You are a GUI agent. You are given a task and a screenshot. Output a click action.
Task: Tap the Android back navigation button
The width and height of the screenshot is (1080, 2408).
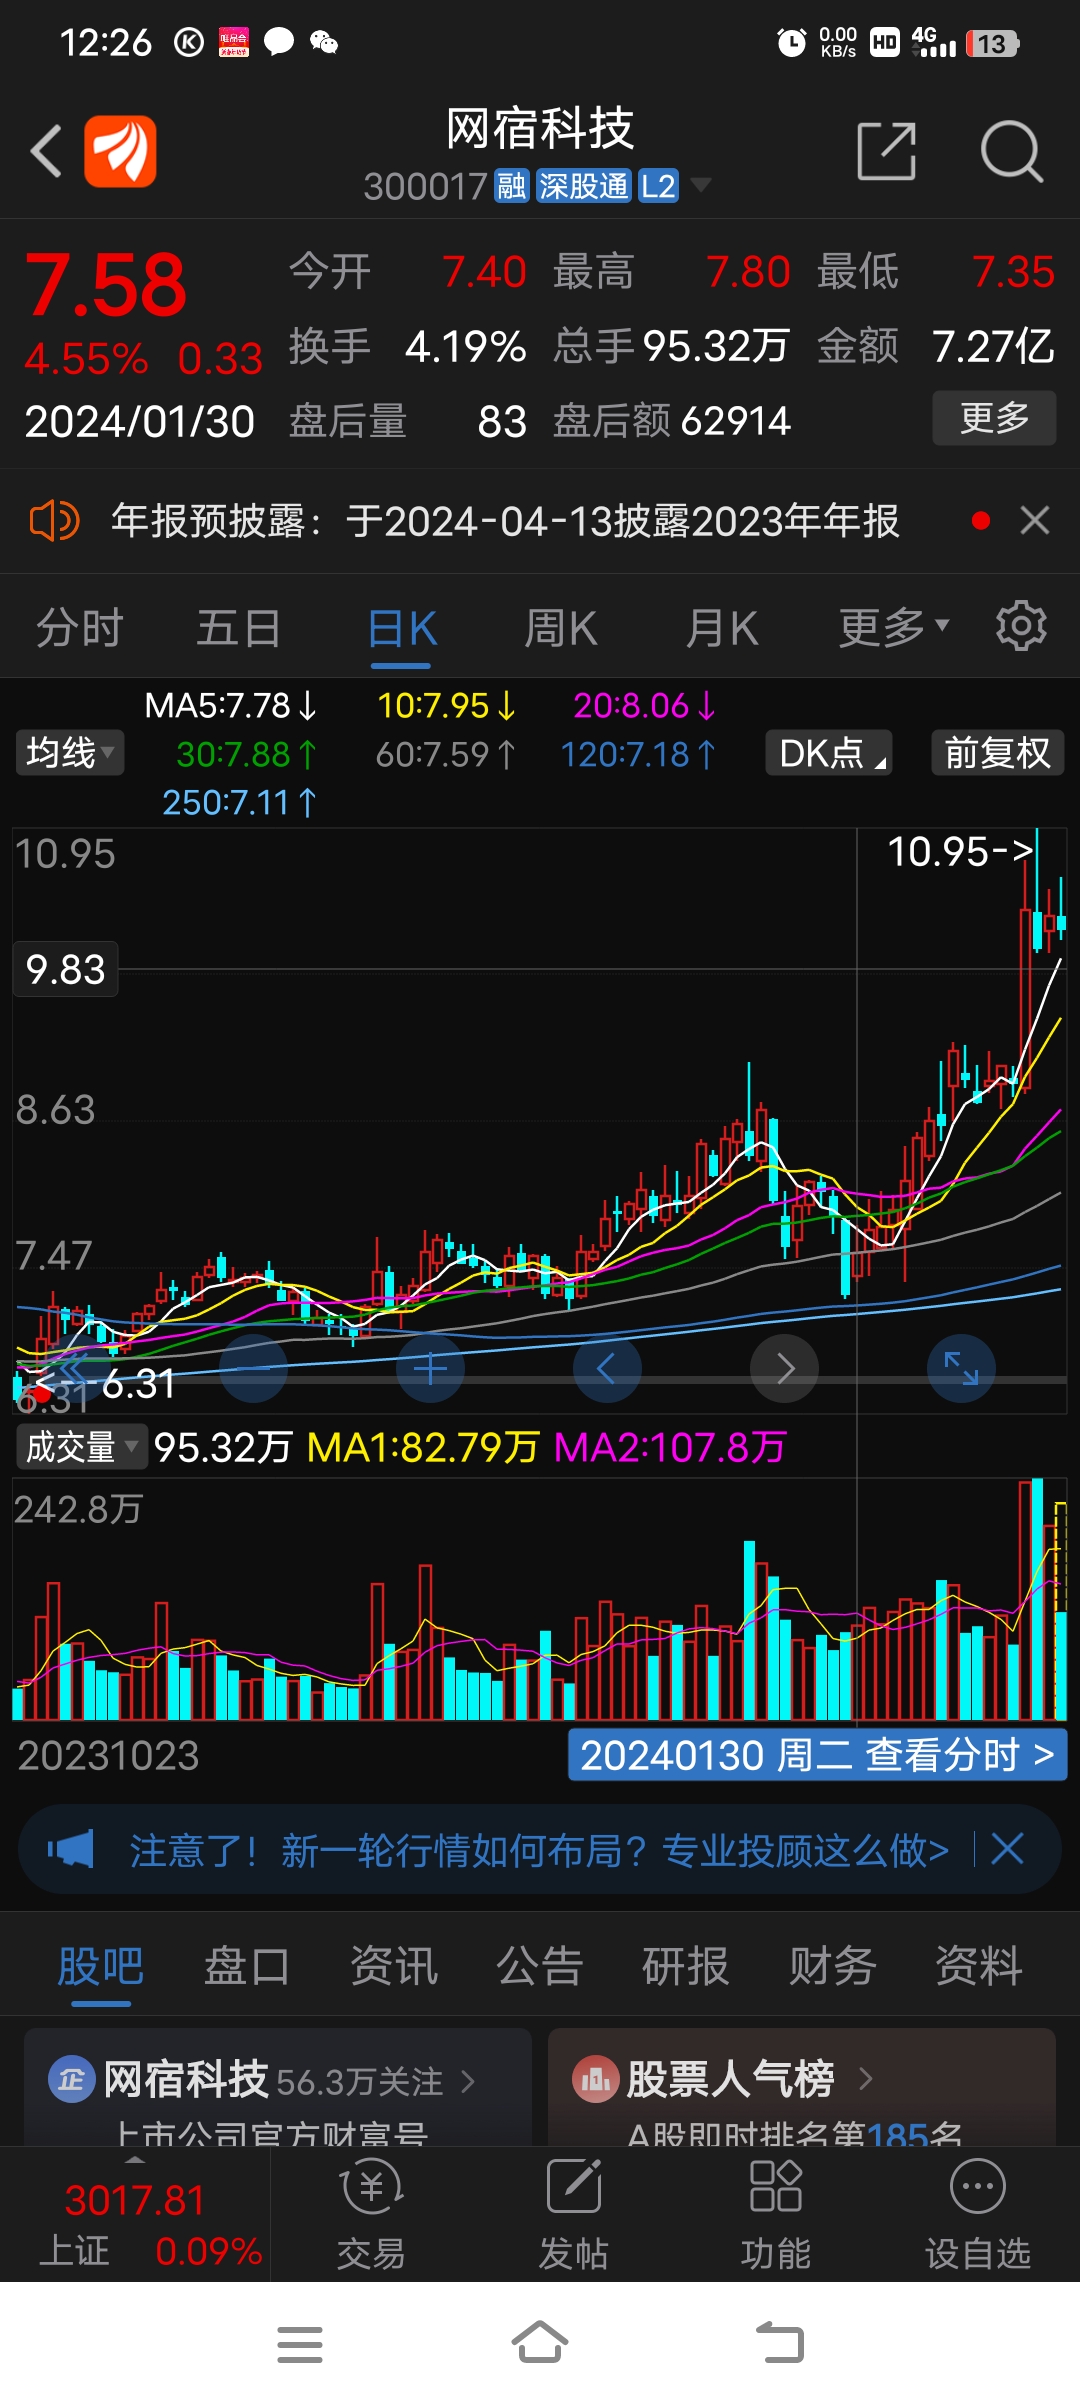pyautogui.click(x=780, y=2343)
